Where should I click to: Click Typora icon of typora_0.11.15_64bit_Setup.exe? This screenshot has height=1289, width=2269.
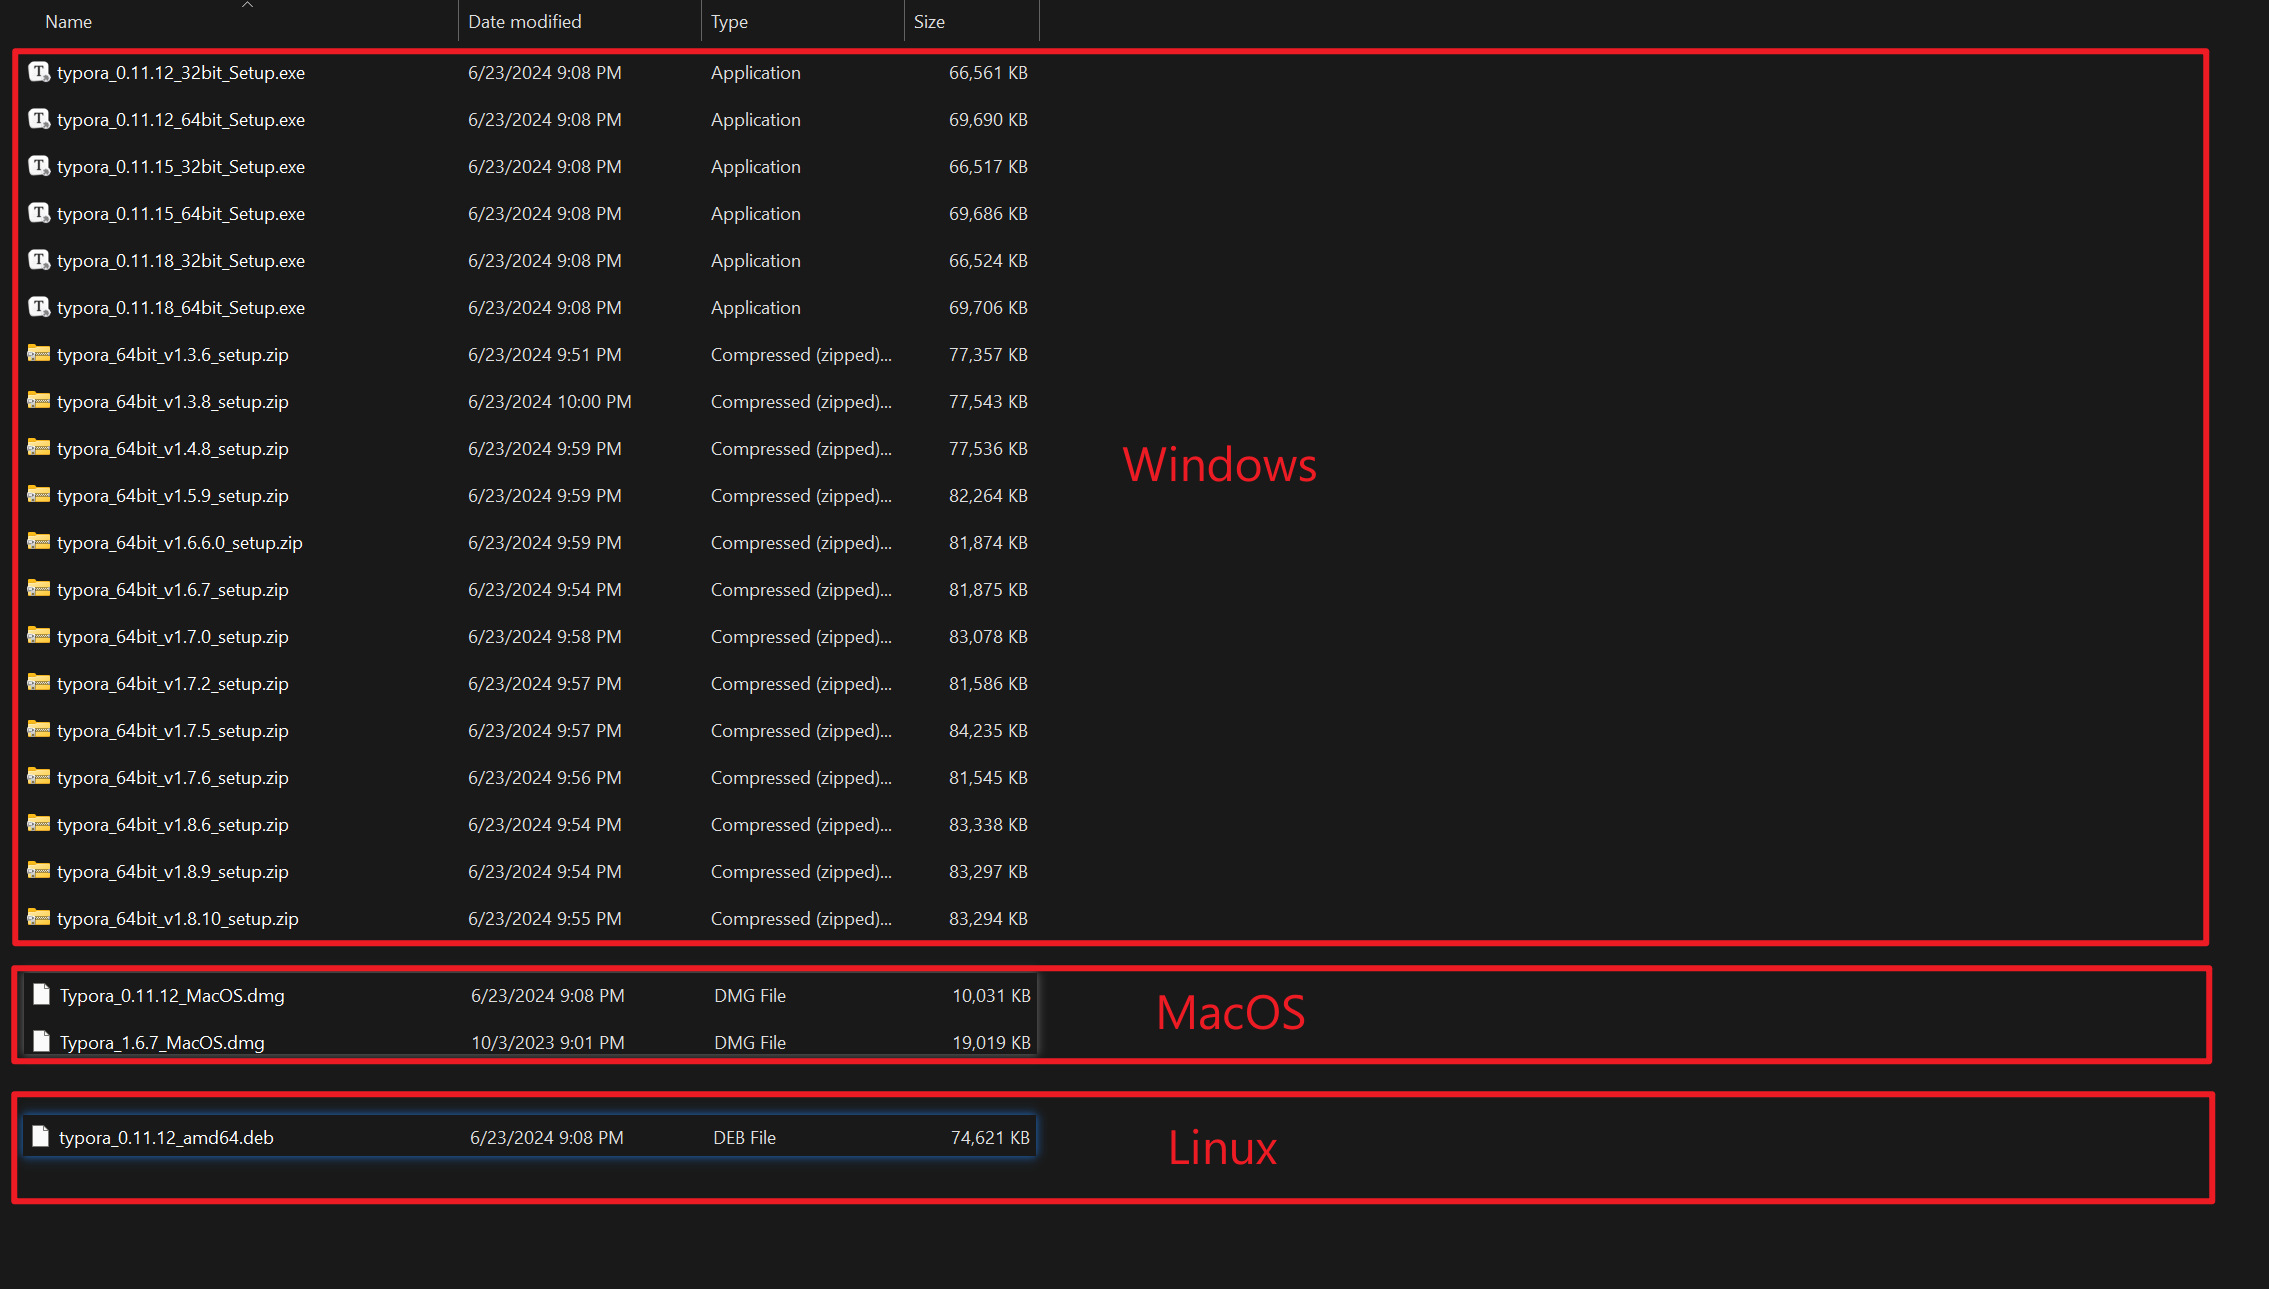tap(39, 213)
